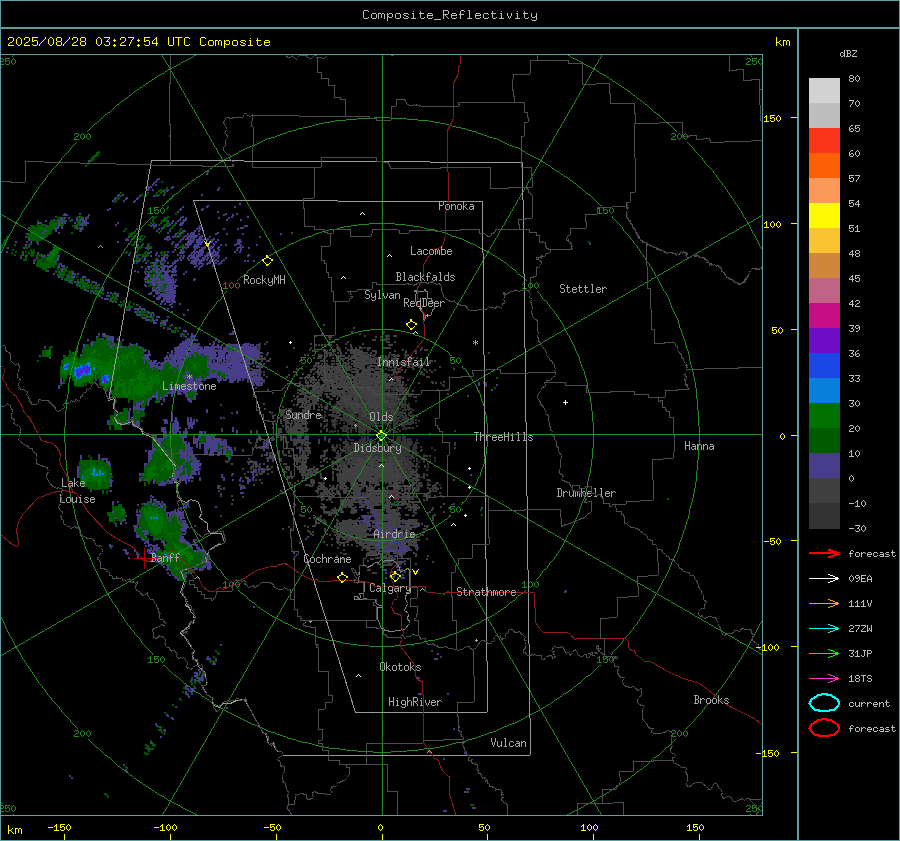Pick the green 20 dBZ color swatch
Viewport: 900px width, 841px height.
tap(824, 416)
